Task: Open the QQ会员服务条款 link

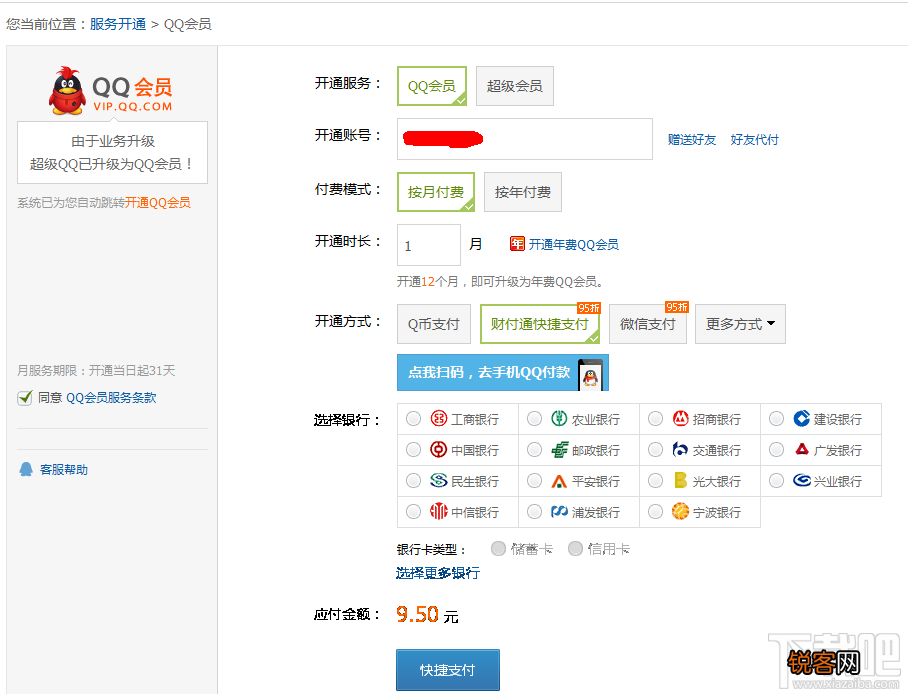Action: [111, 398]
